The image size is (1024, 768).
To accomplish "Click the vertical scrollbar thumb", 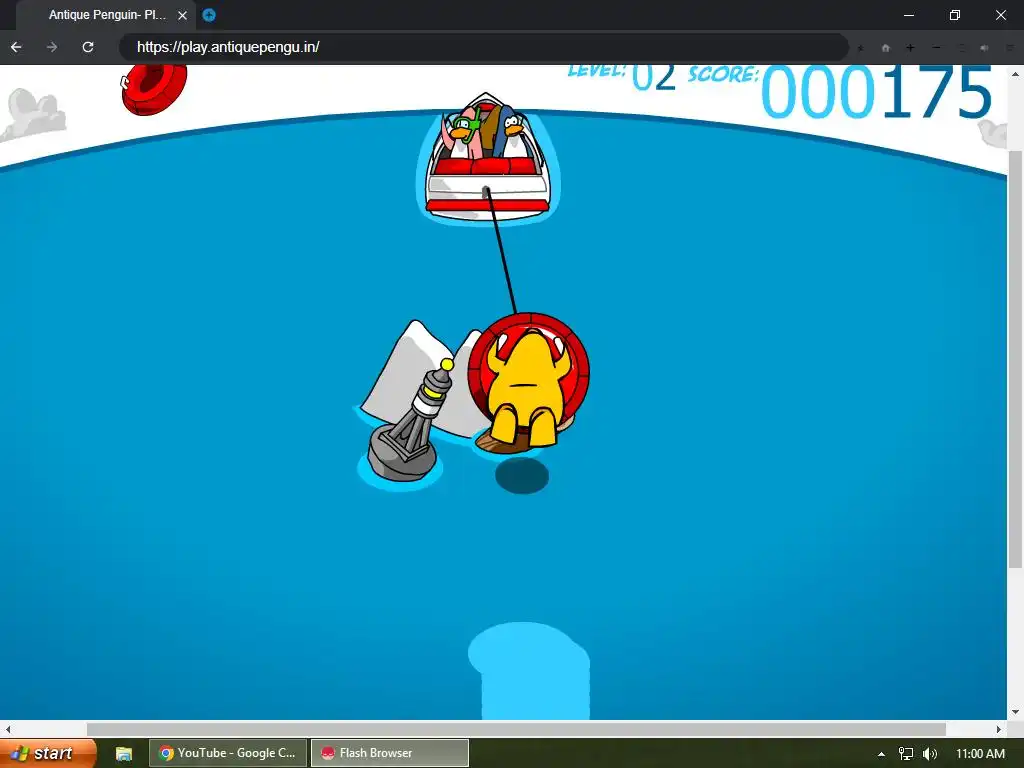I will [x=1014, y=359].
